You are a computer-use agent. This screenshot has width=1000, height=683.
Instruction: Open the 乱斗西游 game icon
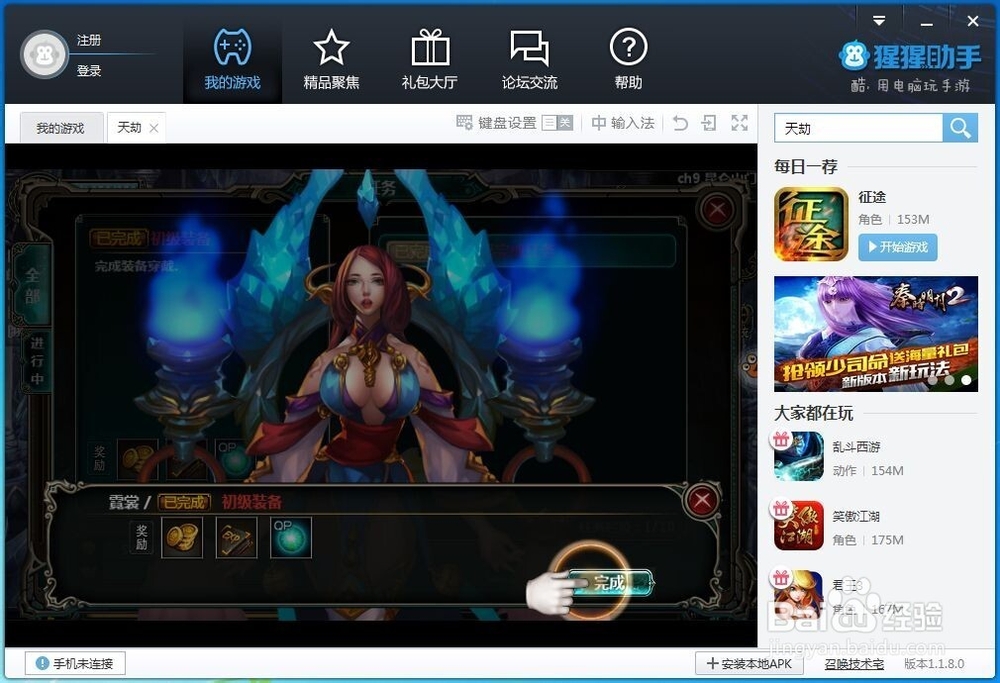799,457
